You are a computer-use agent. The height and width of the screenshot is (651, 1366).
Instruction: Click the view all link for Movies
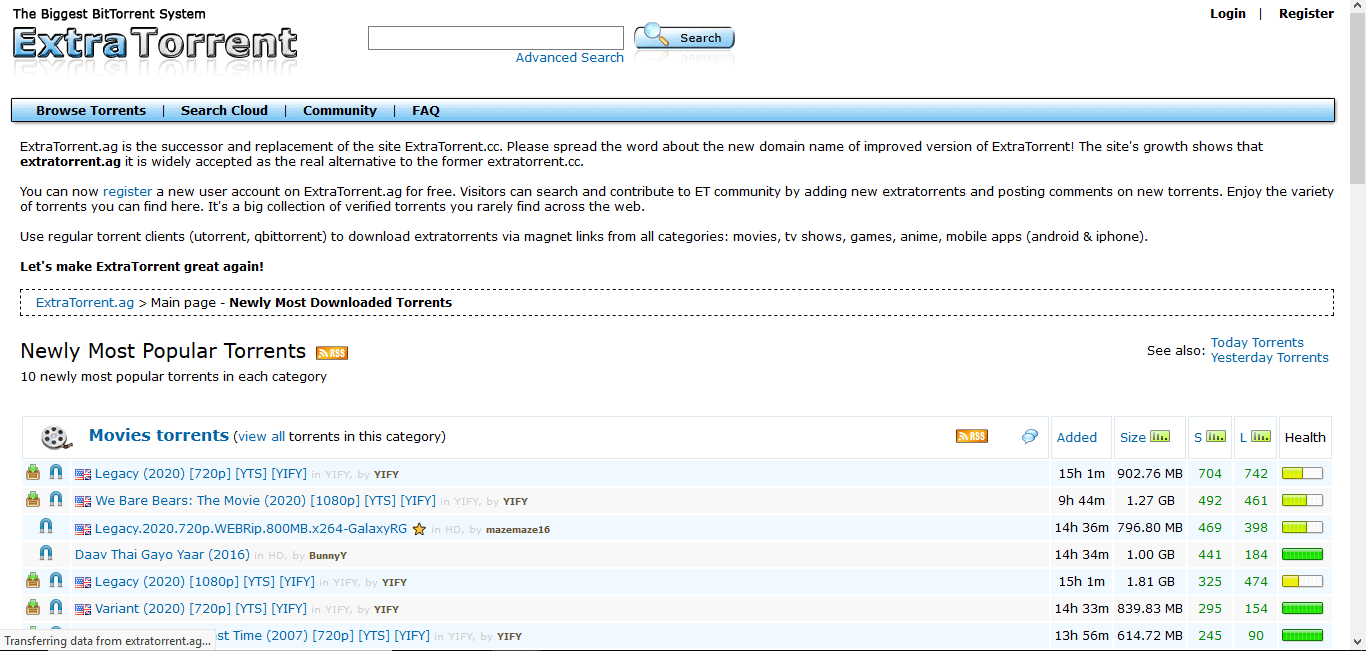click(261, 437)
